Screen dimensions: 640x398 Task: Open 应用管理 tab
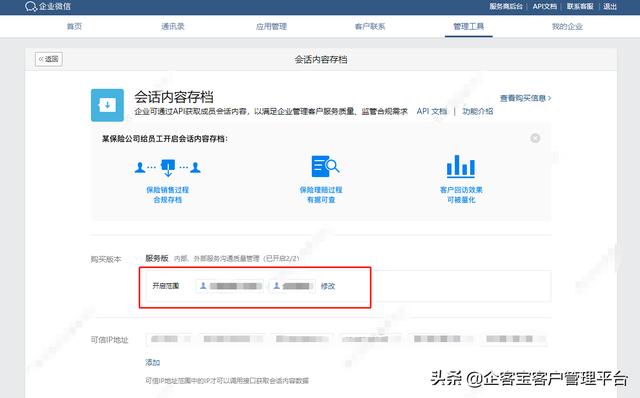[x=271, y=27]
